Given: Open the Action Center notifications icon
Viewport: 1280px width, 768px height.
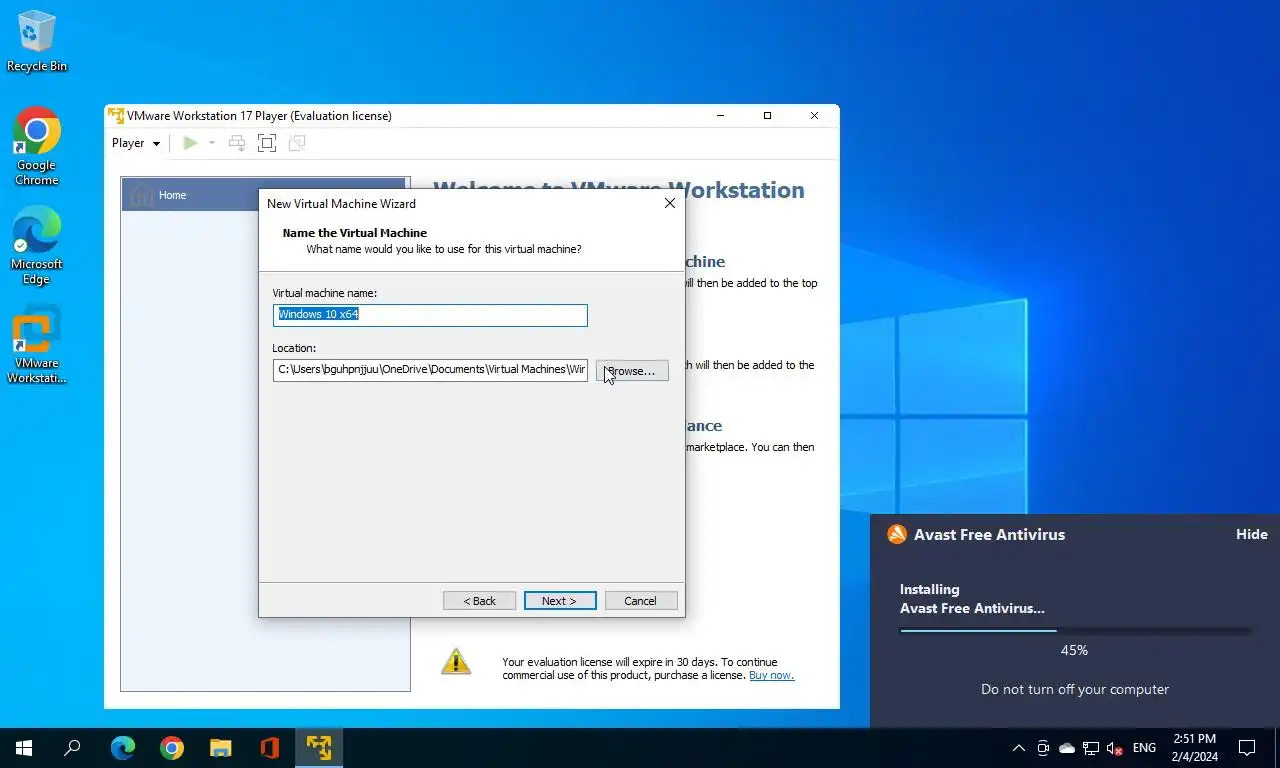Looking at the screenshot, I should (x=1247, y=748).
